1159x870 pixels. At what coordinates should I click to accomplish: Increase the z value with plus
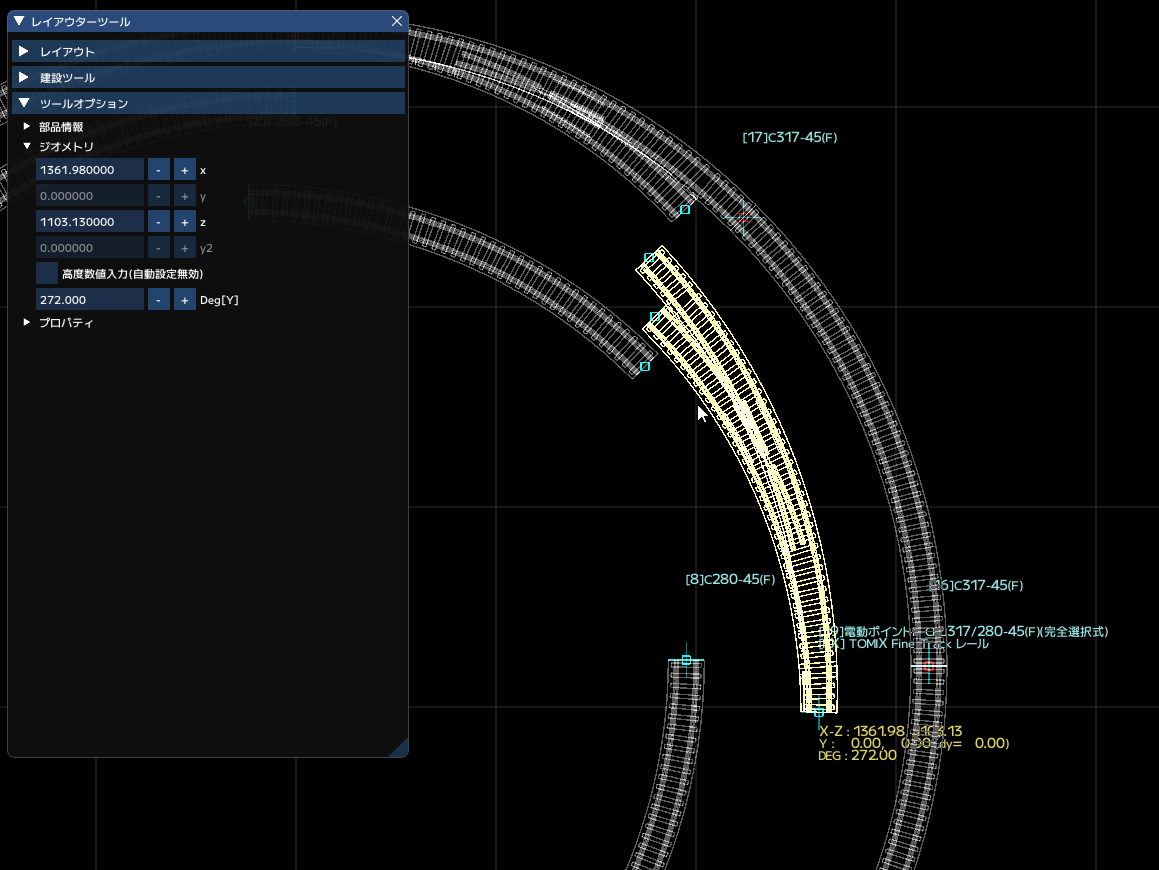click(185, 222)
